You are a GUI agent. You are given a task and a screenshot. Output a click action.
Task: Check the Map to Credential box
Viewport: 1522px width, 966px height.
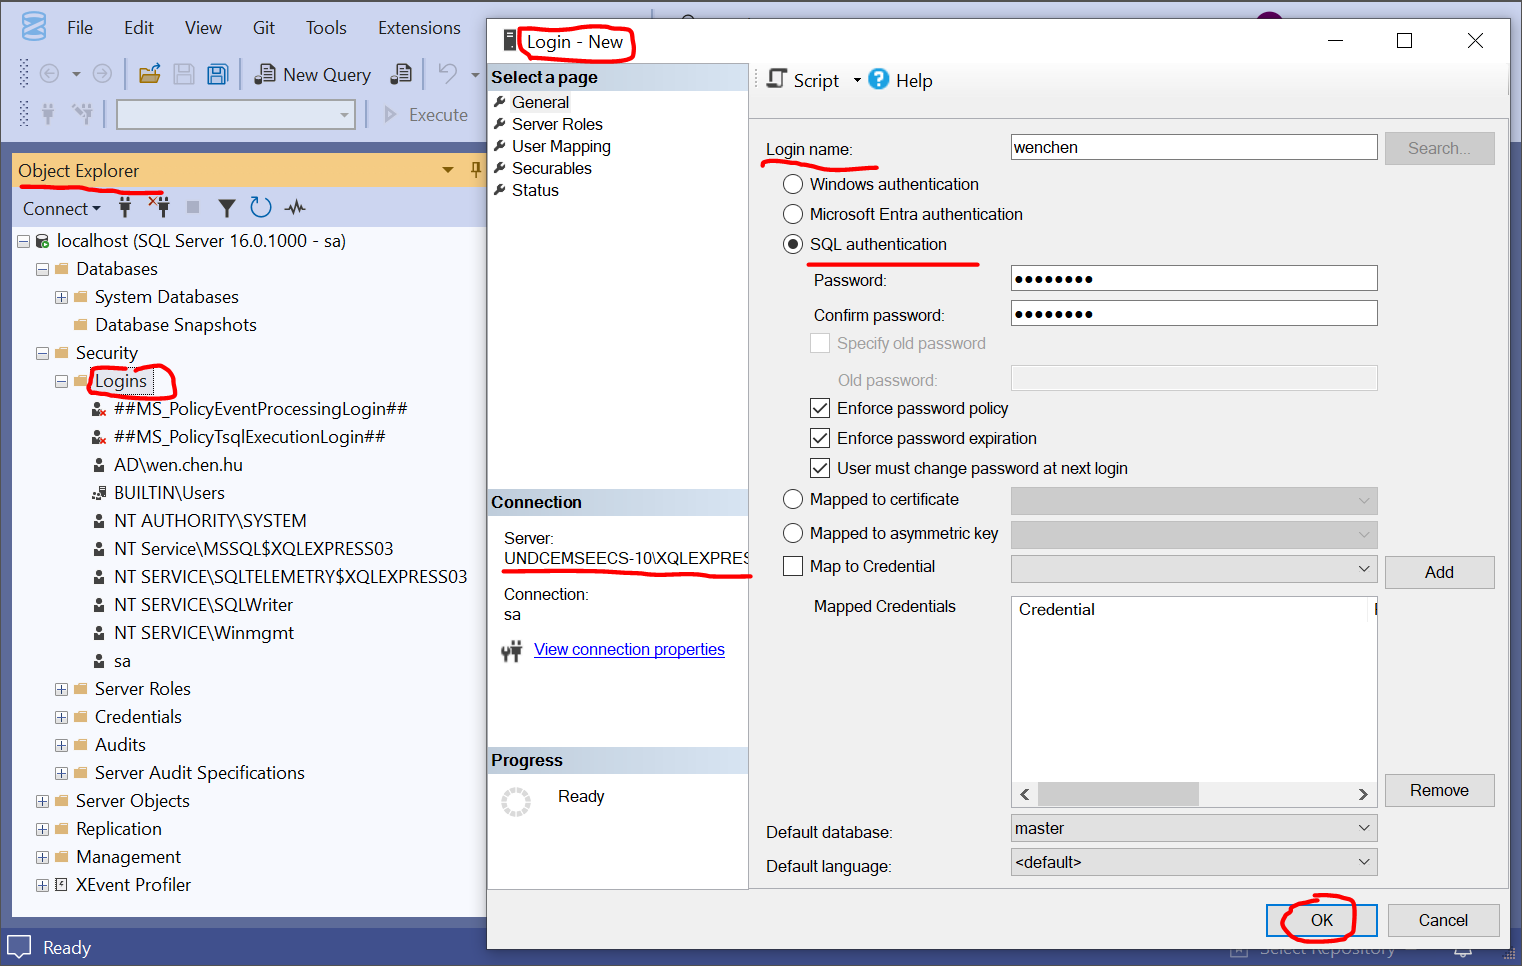tap(793, 566)
